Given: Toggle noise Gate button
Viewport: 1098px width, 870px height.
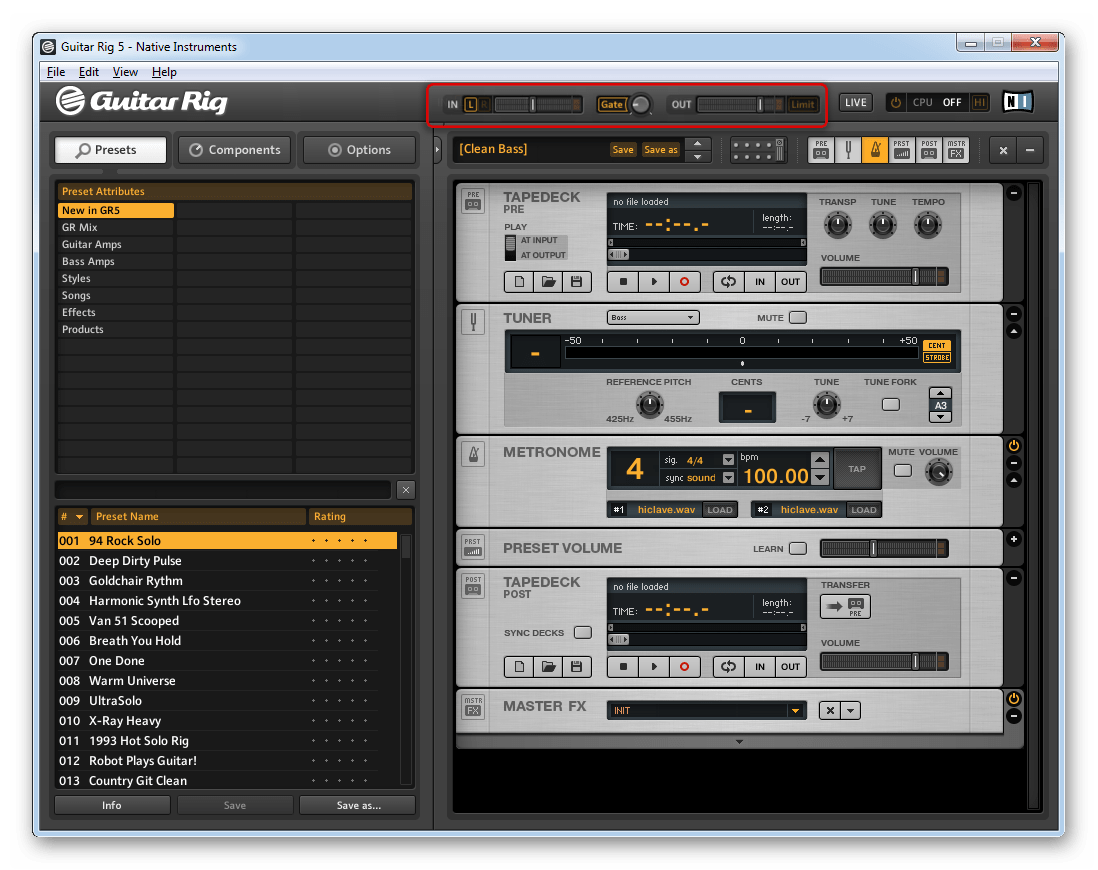Looking at the screenshot, I should pyautogui.click(x=611, y=104).
